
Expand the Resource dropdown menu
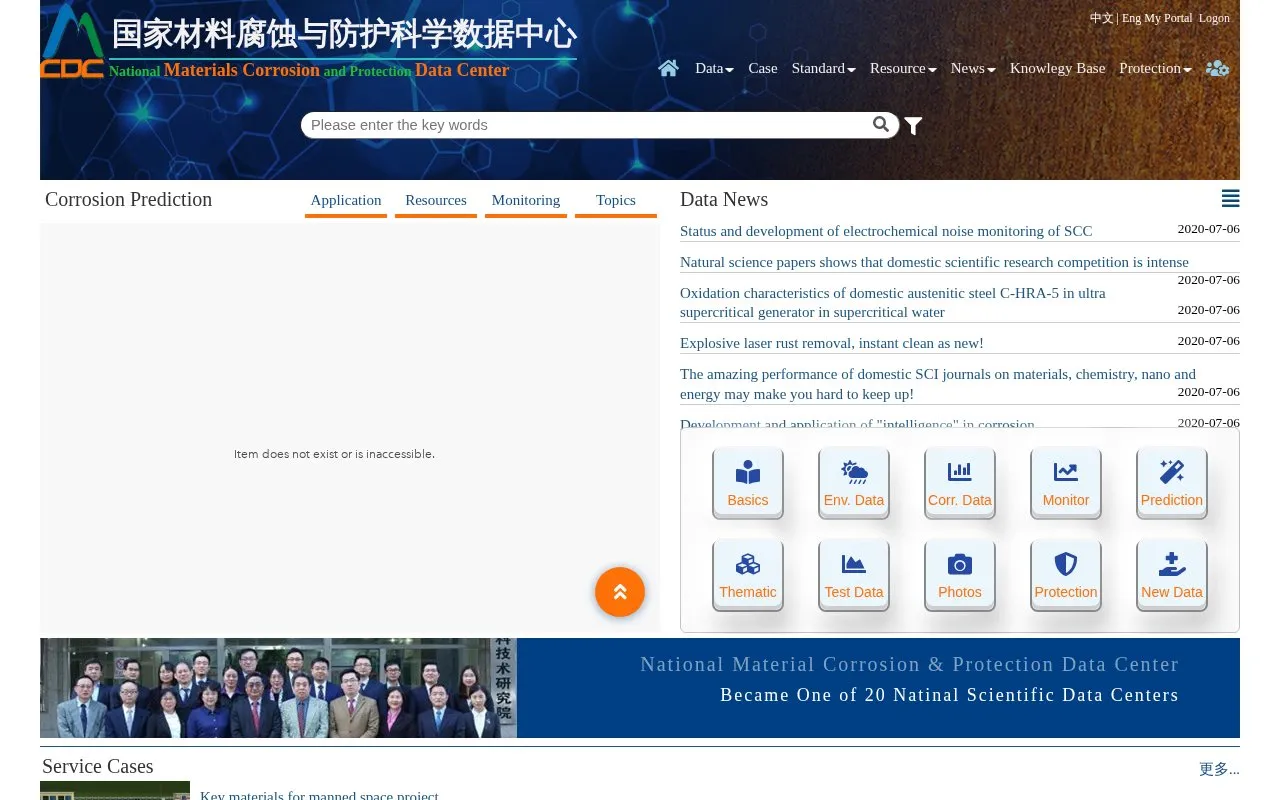(903, 68)
